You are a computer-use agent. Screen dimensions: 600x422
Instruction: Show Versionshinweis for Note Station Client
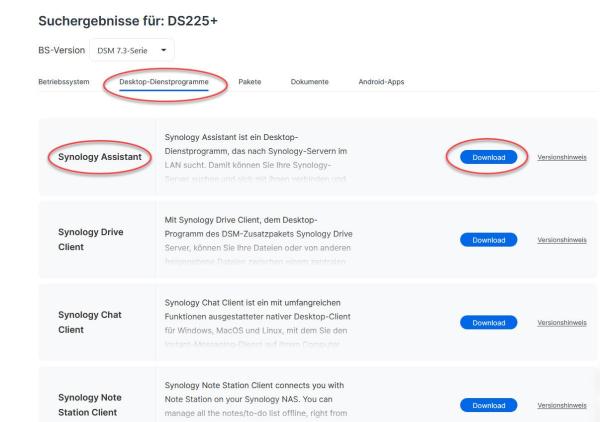tap(562, 405)
